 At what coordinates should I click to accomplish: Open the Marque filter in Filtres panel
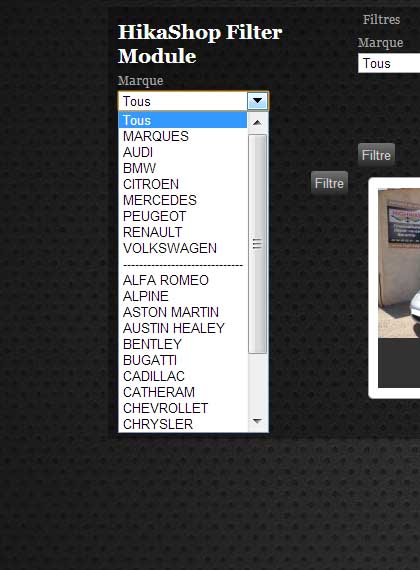(x=389, y=63)
